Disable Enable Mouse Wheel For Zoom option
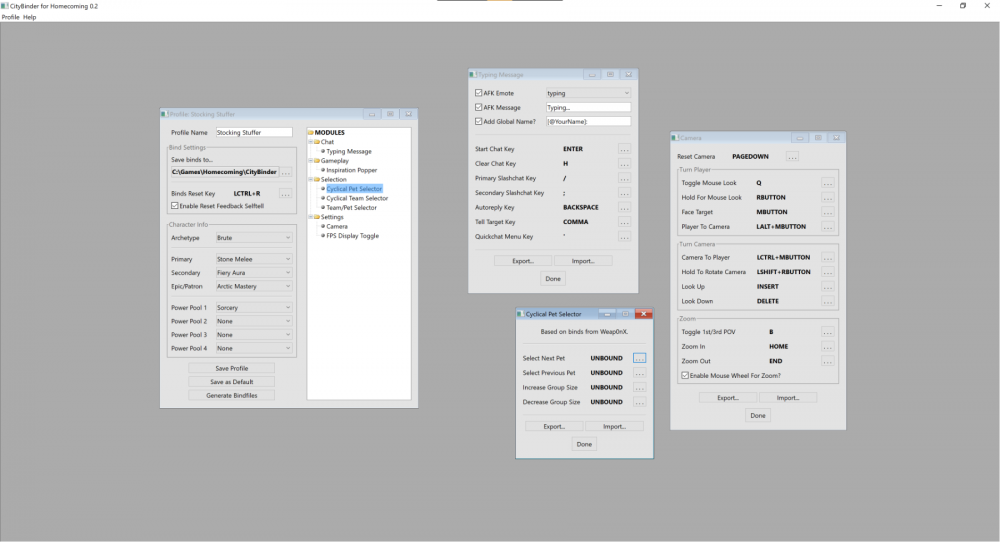The width and height of the screenshot is (1000, 542). (684, 375)
